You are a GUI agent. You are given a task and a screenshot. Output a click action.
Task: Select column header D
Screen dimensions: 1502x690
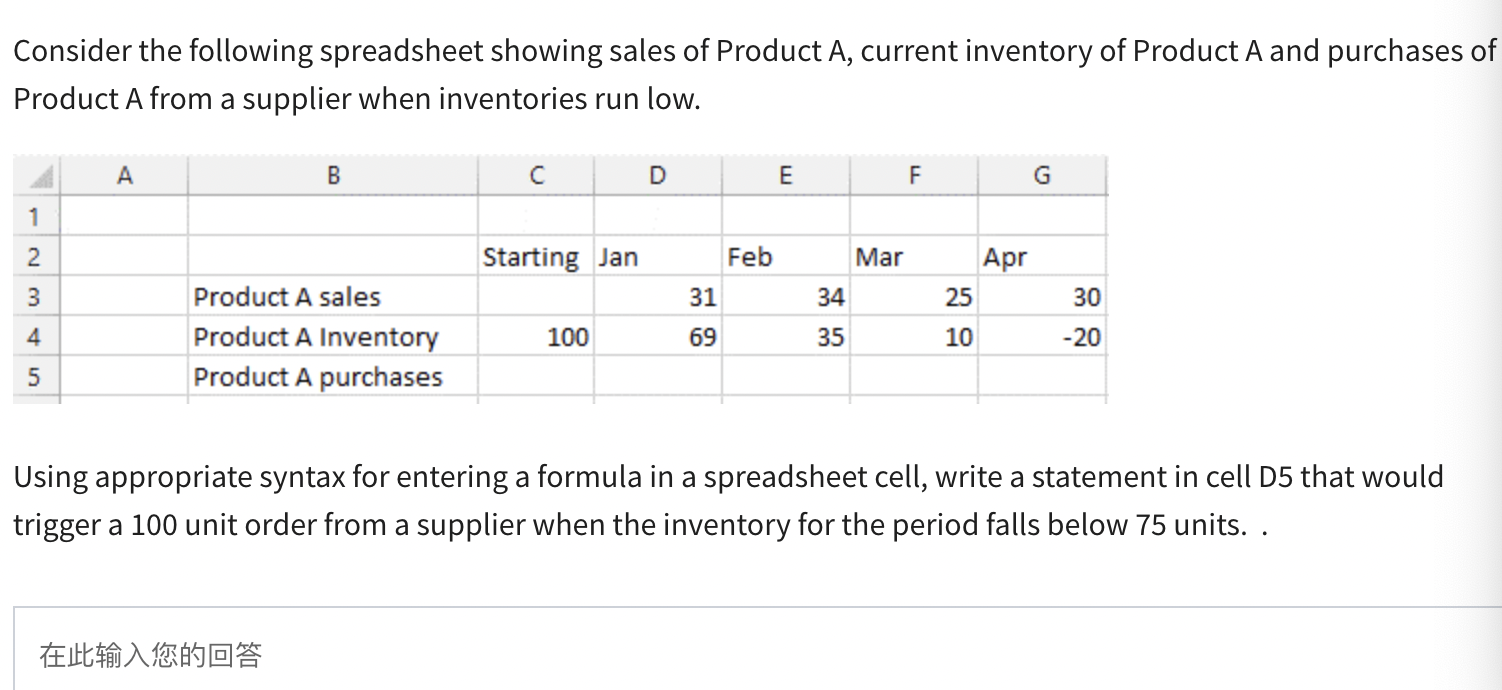point(657,175)
